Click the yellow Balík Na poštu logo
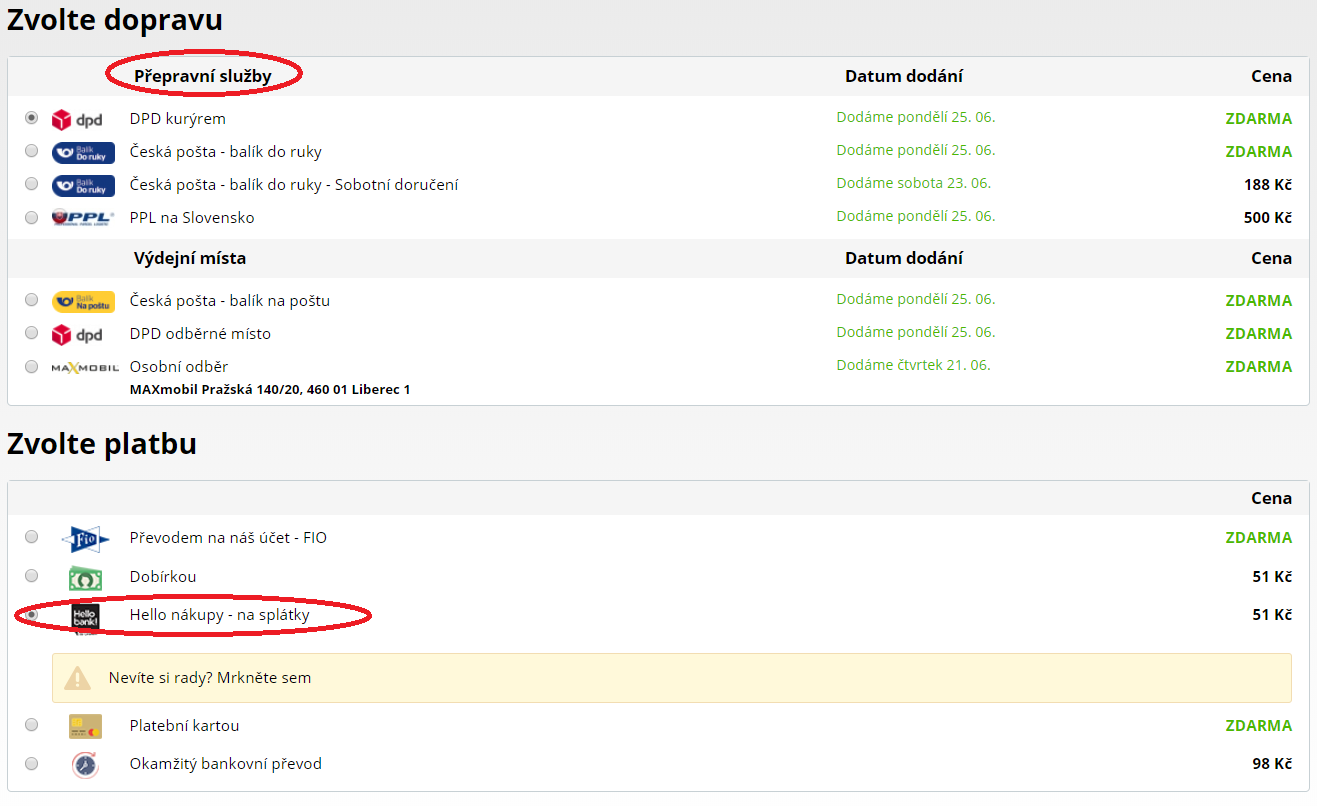This screenshot has width=1317, height=806. pos(83,301)
